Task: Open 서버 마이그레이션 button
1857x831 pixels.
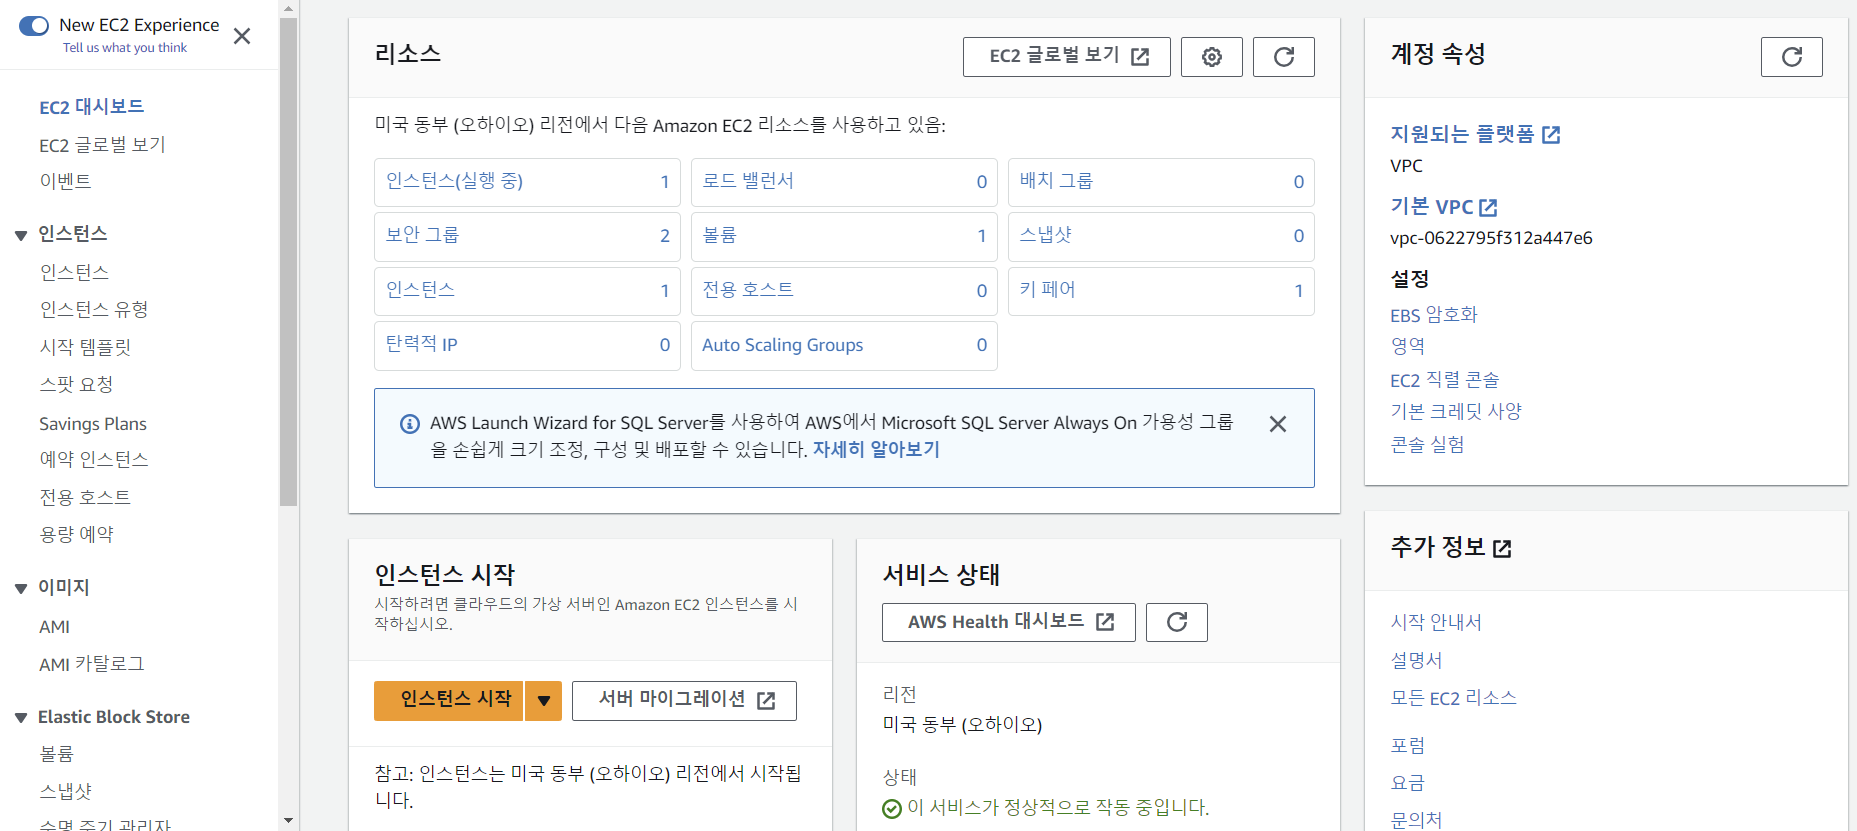Action: [684, 701]
